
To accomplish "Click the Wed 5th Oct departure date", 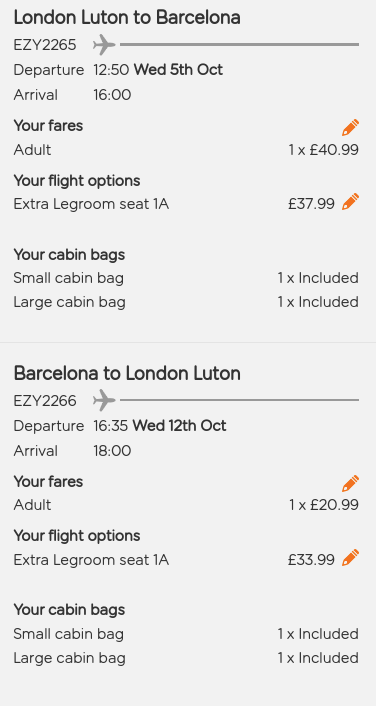I will coord(178,70).
